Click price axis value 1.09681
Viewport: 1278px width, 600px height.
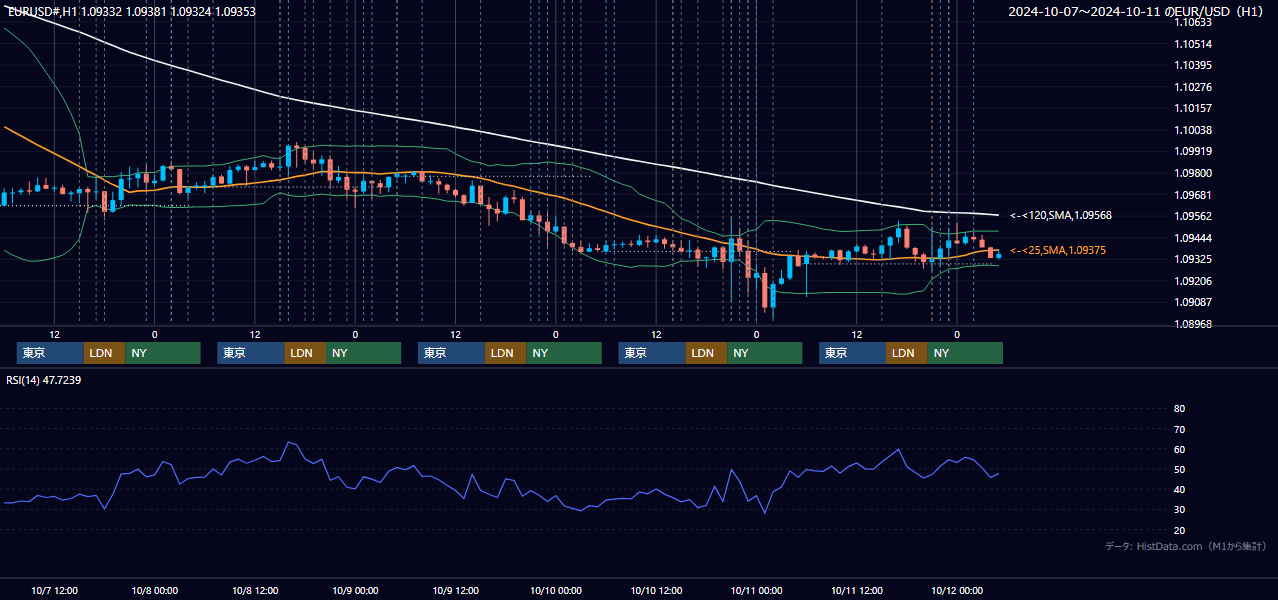click(1193, 195)
